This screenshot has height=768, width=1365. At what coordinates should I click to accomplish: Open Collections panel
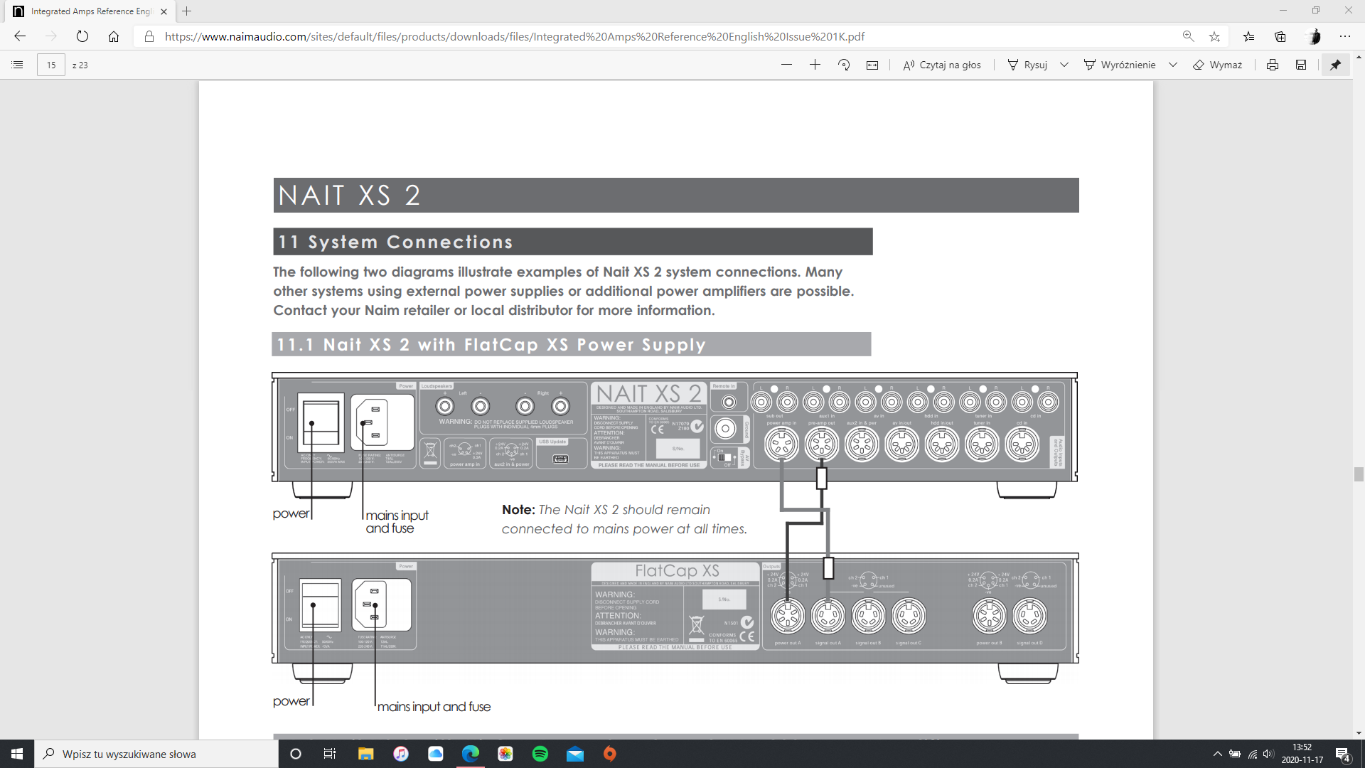[1281, 36]
